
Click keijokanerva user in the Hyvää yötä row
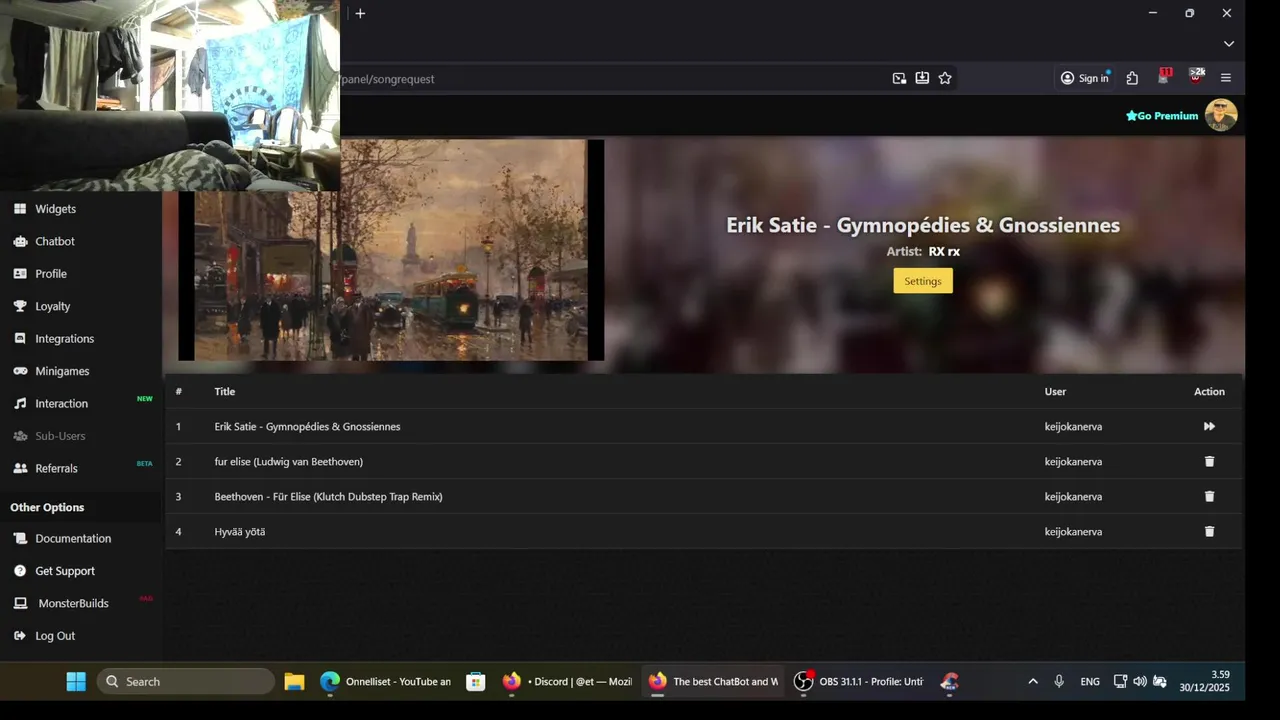pos(1073,532)
